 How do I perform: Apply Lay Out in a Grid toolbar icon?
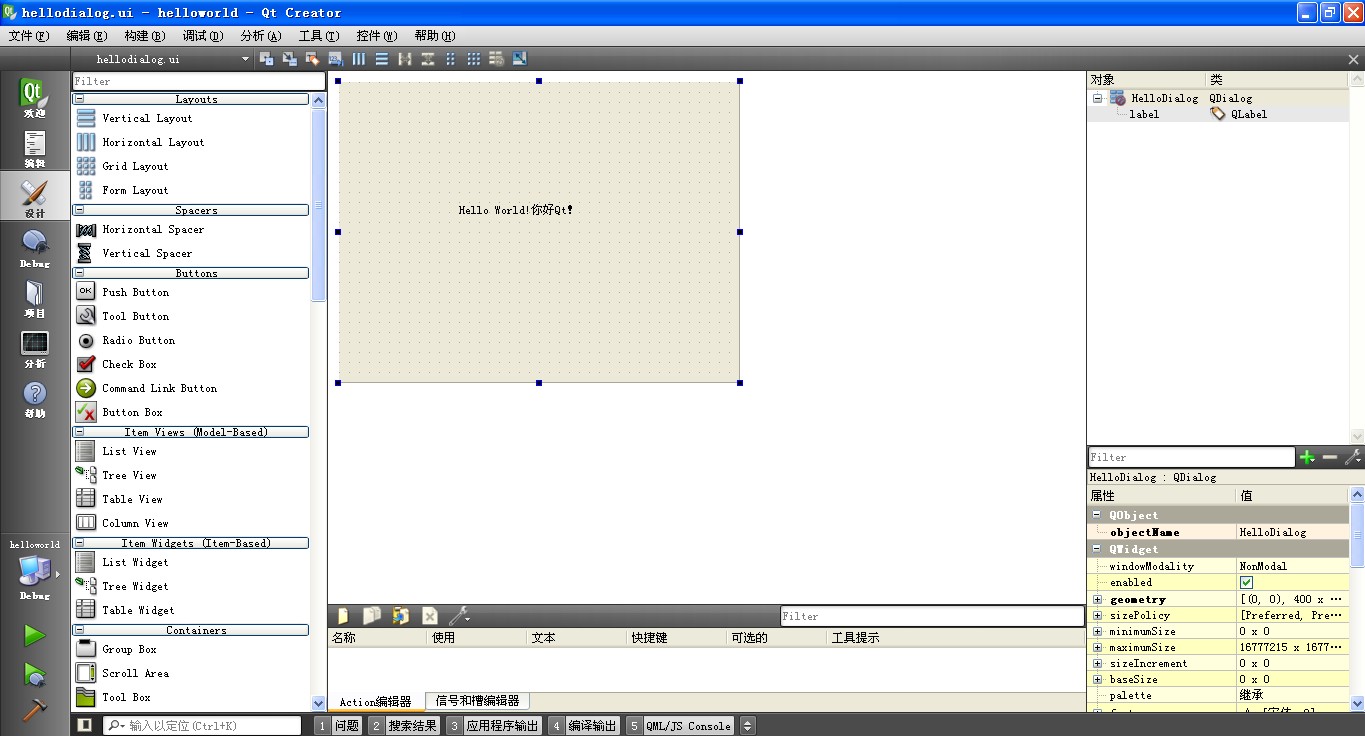tap(473, 59)
